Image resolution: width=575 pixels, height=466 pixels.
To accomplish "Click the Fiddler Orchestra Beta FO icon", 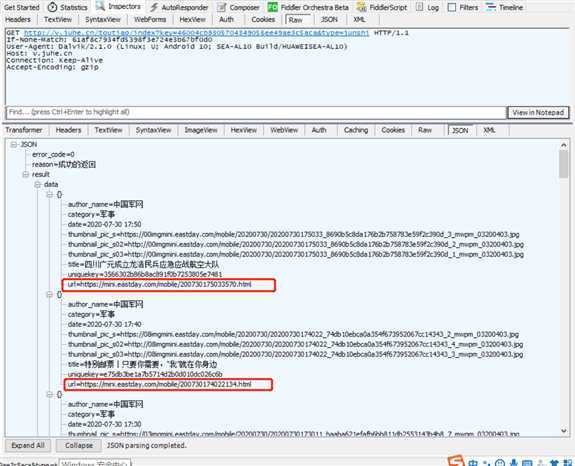I will point(272,7).
